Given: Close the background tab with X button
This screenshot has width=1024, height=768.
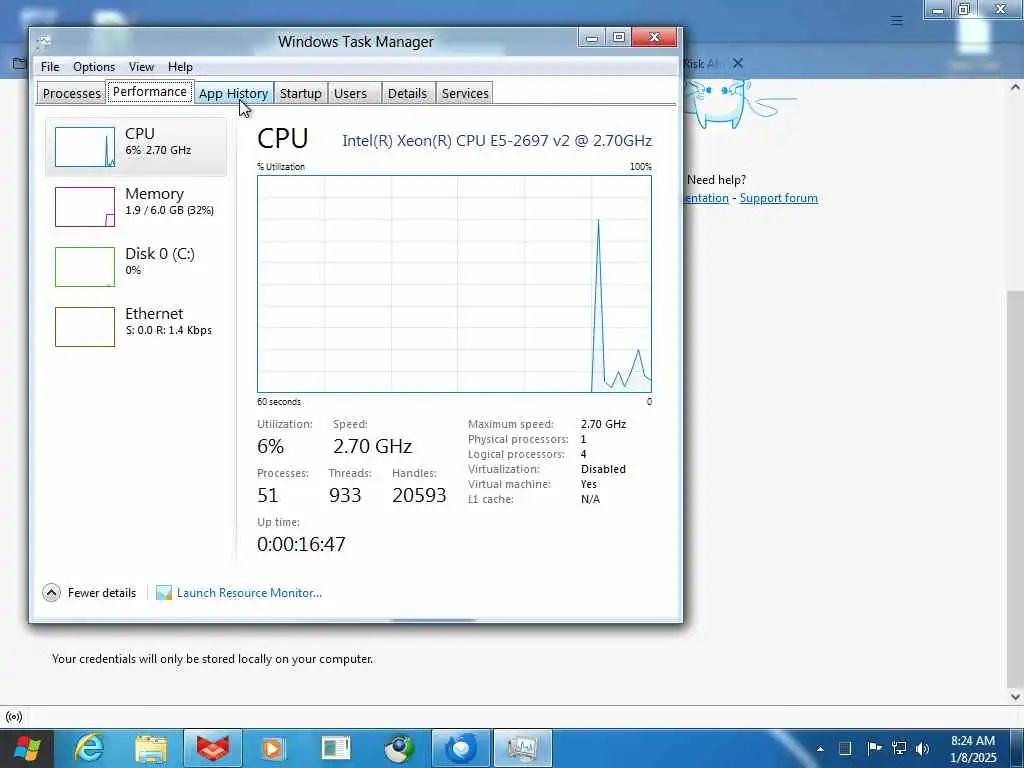Looking at the screenshot, I should [x=738, y=63].
